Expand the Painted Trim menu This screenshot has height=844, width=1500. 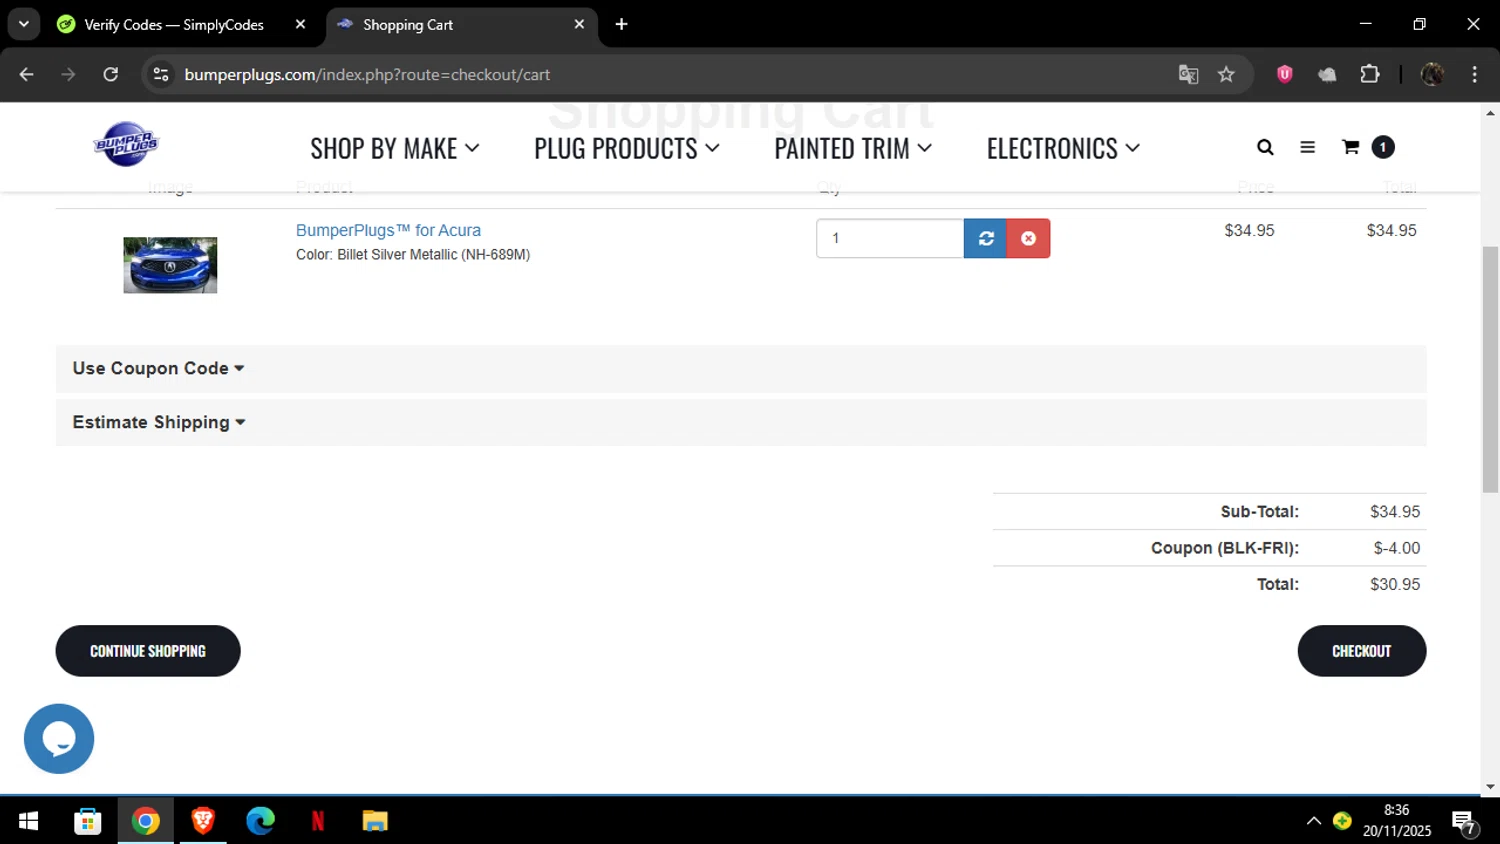[853, 148]
